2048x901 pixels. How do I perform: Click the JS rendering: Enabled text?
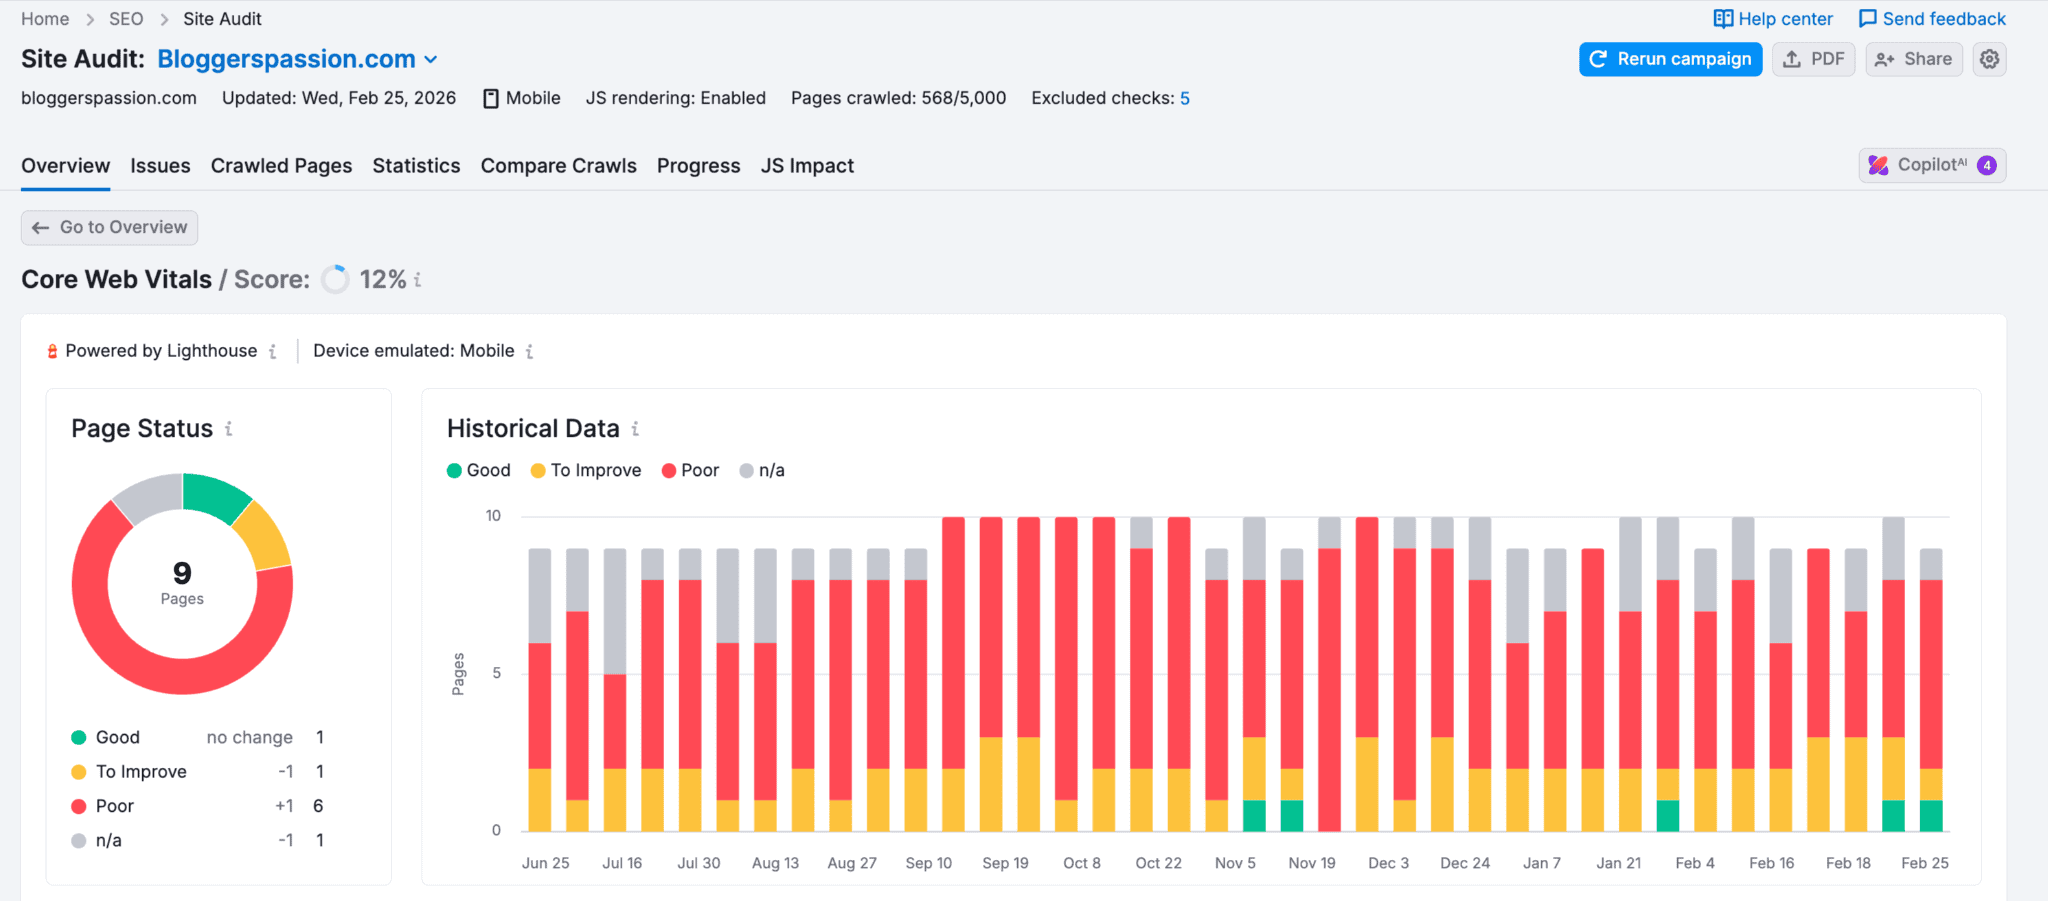click(x=676, y=98)
